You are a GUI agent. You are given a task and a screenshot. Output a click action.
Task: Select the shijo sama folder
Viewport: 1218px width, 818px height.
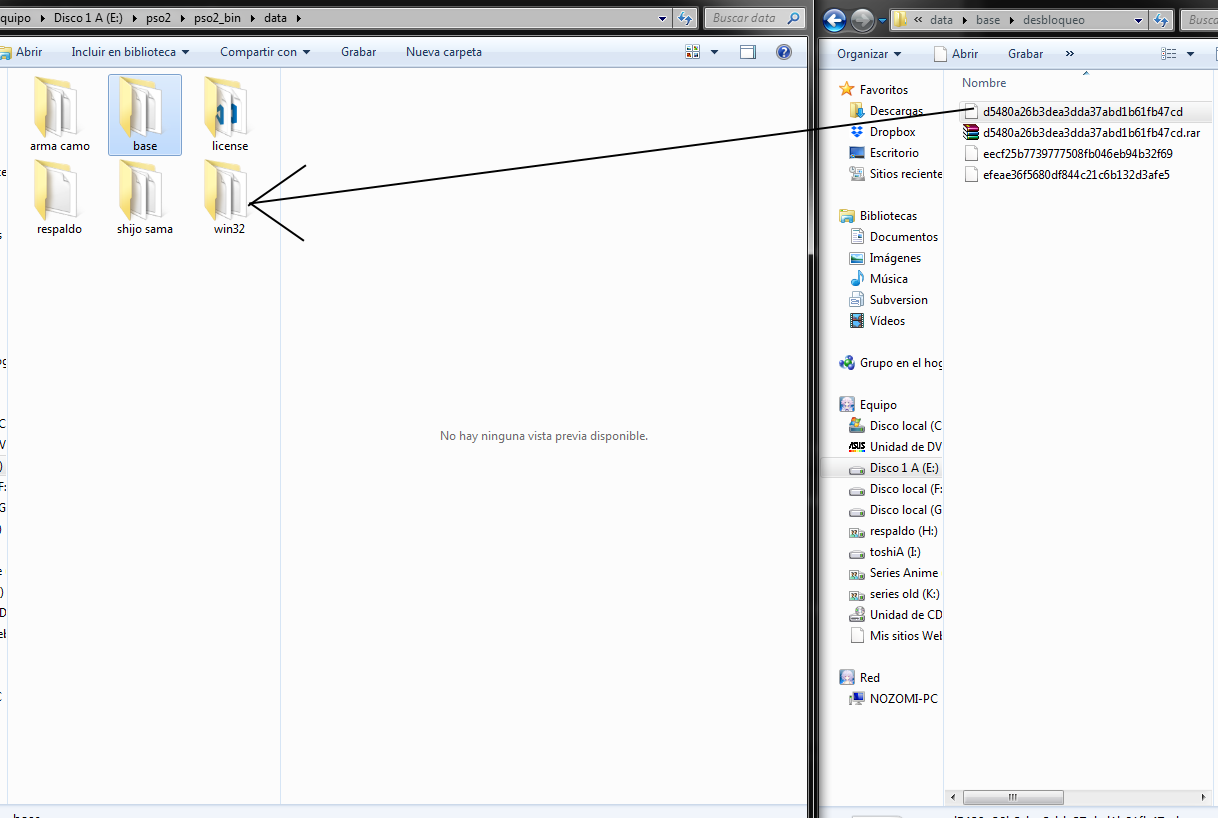144,195
